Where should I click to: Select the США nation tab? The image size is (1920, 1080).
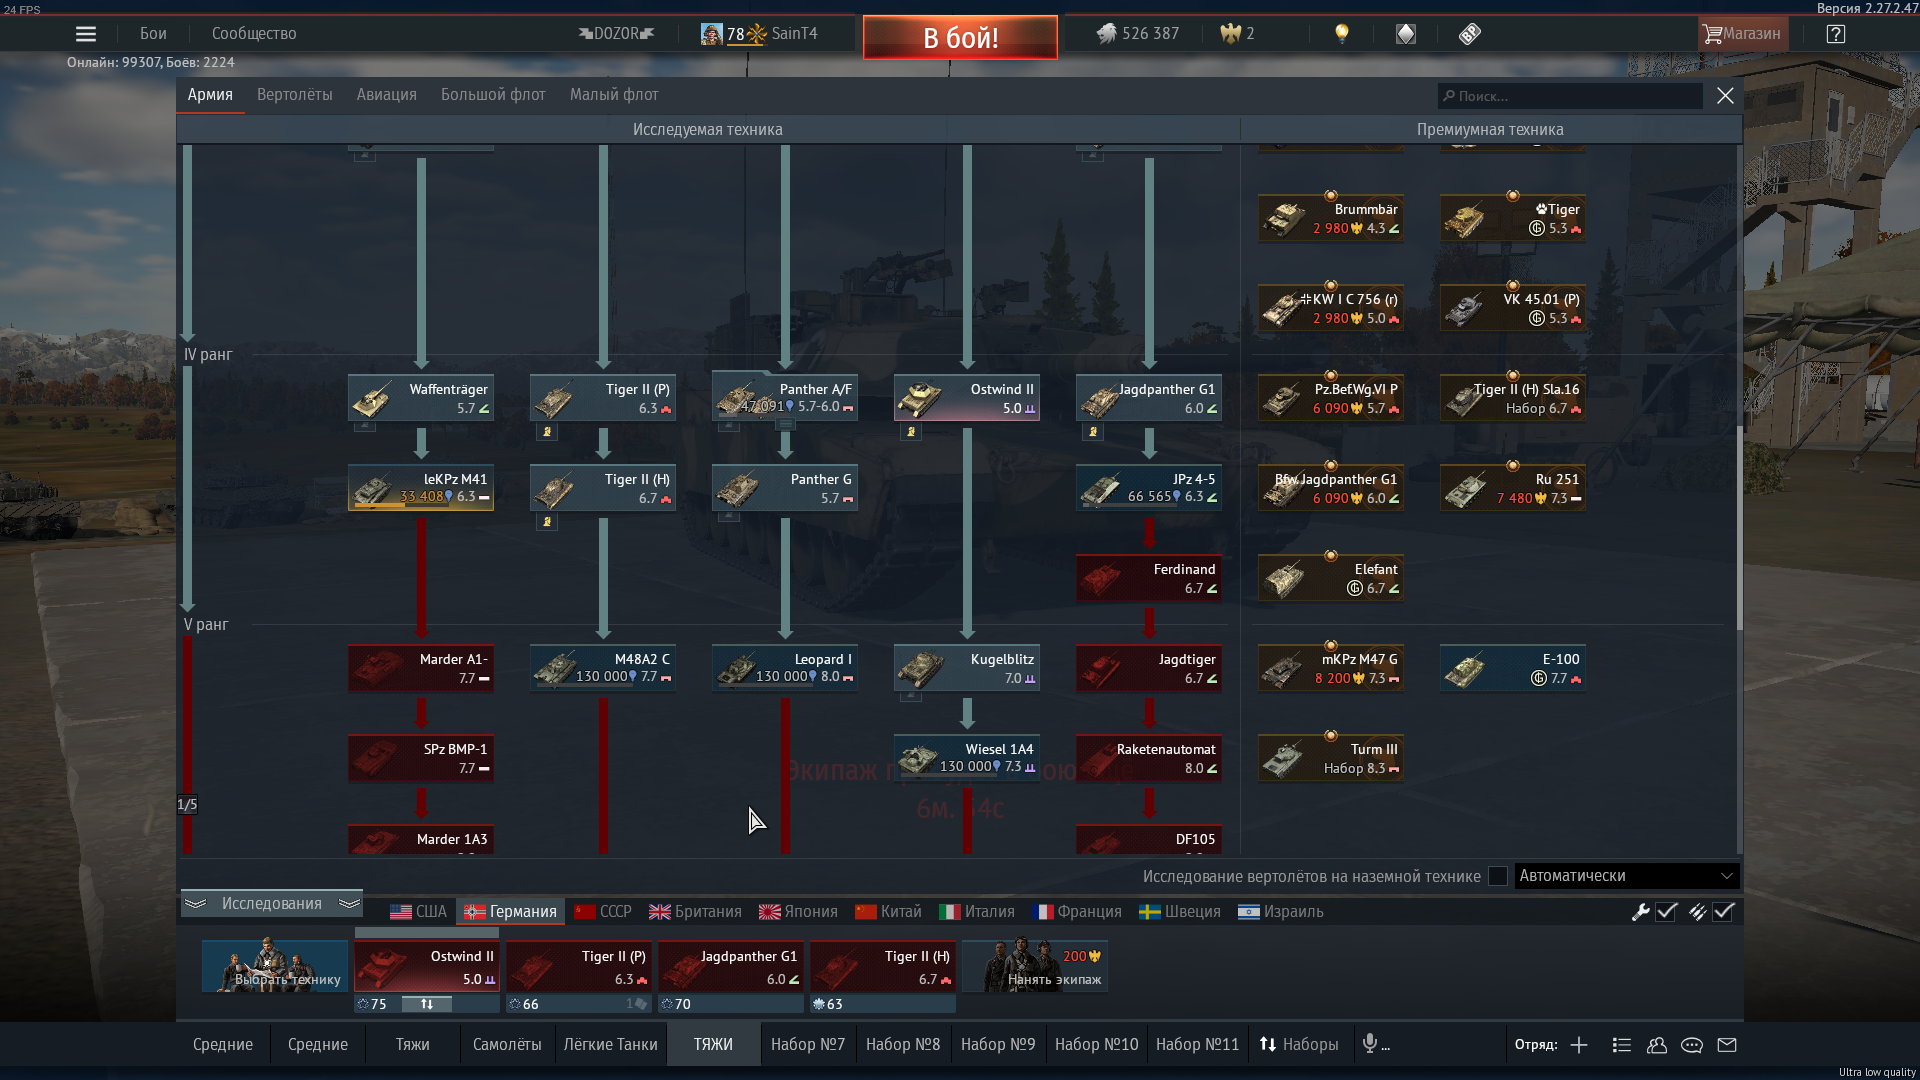[x=418, y=912]
